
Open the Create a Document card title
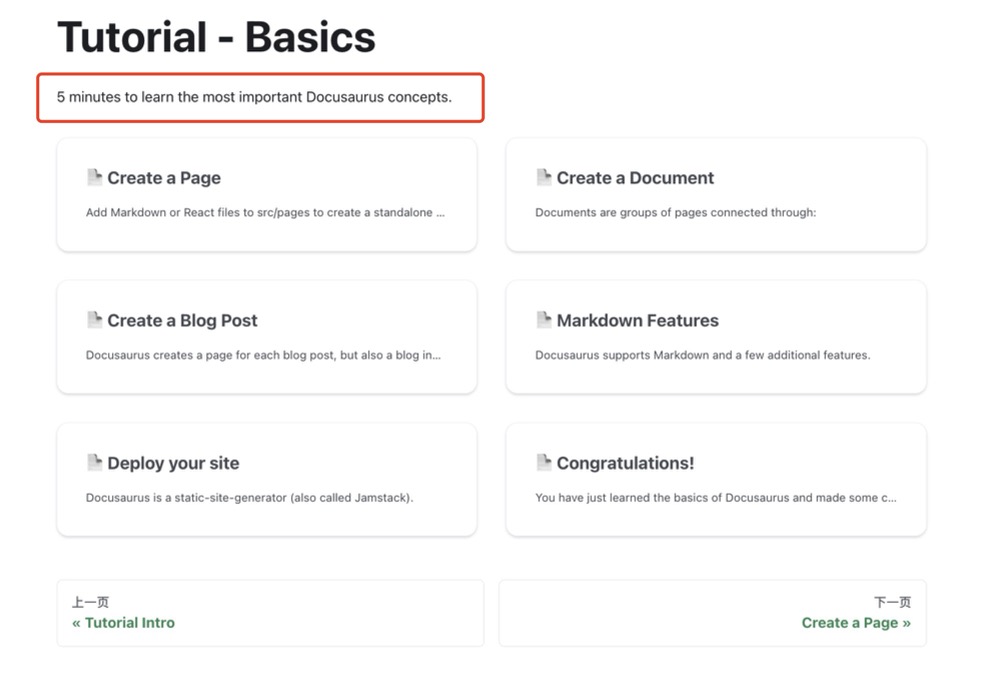(x=635, y=178)
